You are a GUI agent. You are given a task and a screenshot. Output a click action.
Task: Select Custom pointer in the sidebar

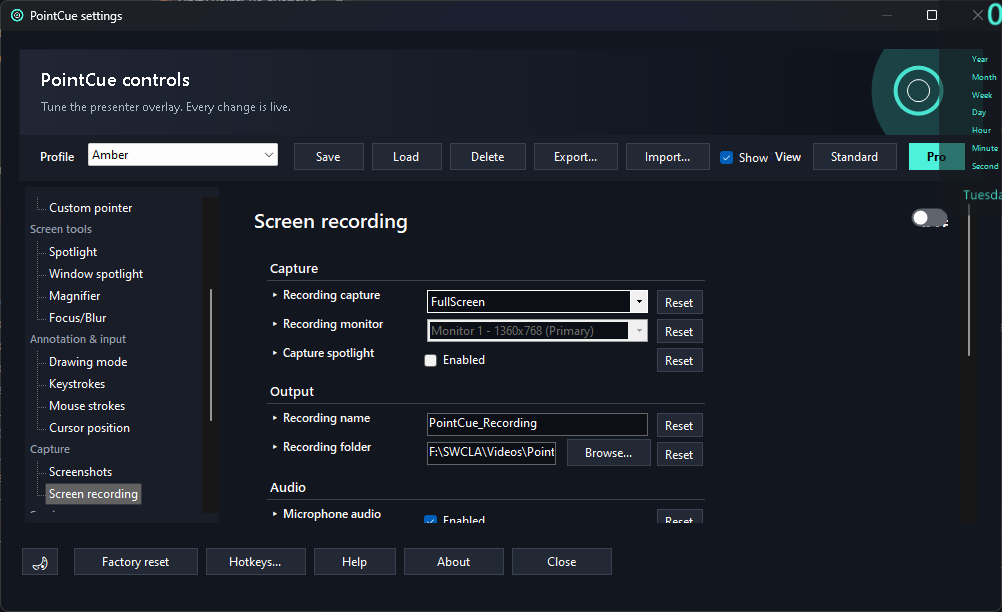pyautogui.click(x=91, y=208)
